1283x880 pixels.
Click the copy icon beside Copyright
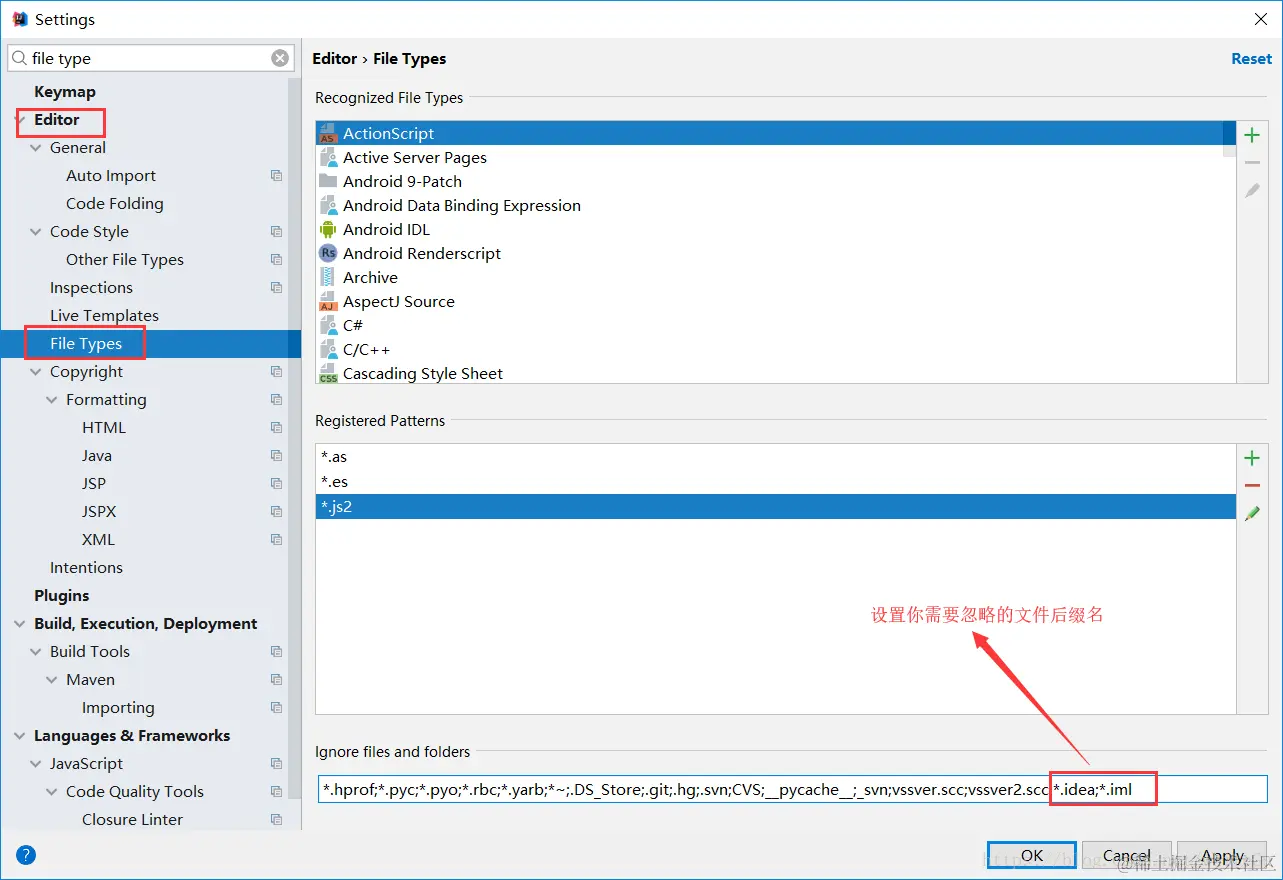click(276, 372)
